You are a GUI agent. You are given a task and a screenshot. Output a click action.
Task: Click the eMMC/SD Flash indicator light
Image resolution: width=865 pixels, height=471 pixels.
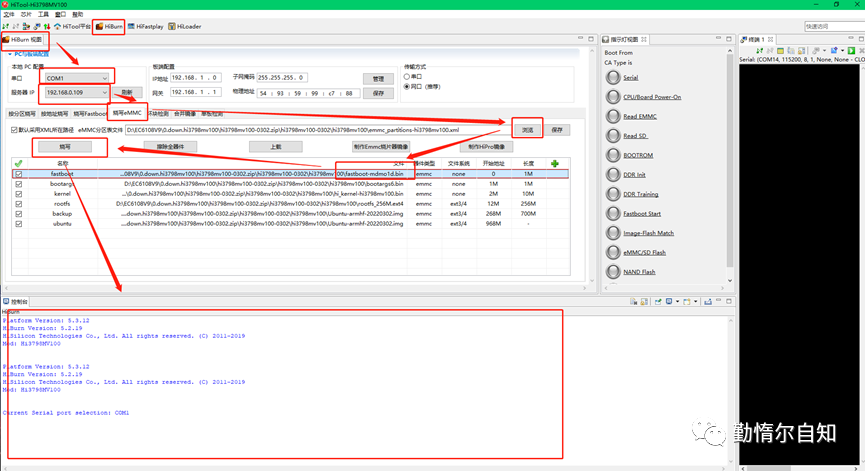coord(613,252)
